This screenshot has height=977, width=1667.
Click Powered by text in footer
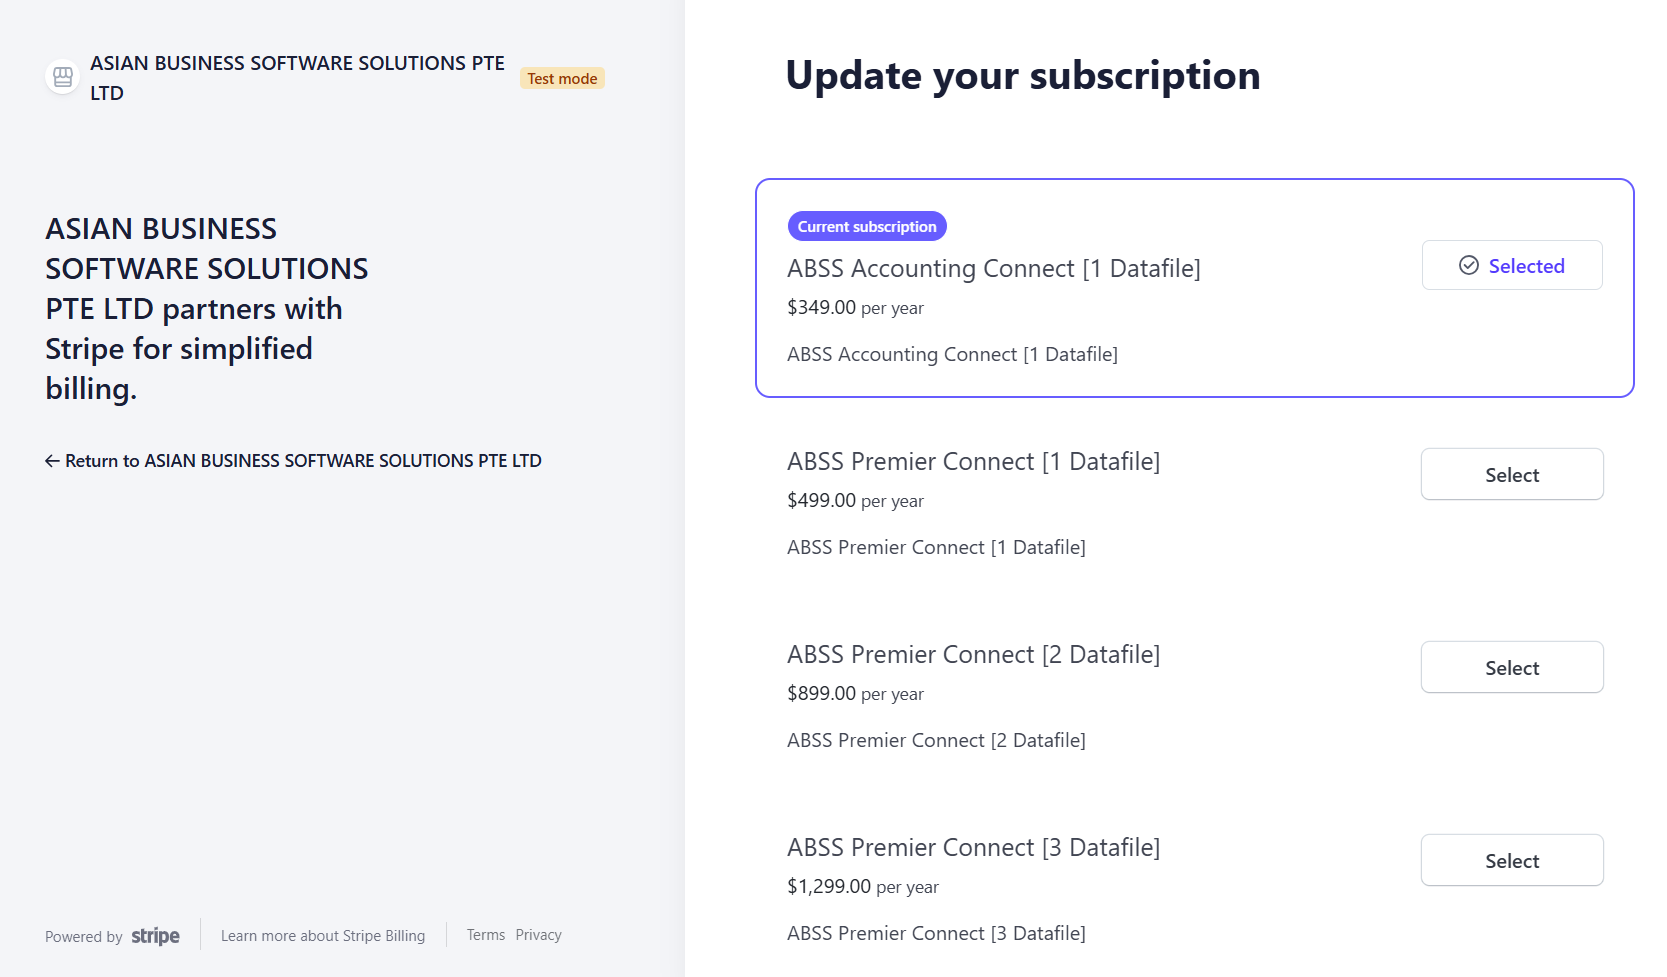pos(83,937)
